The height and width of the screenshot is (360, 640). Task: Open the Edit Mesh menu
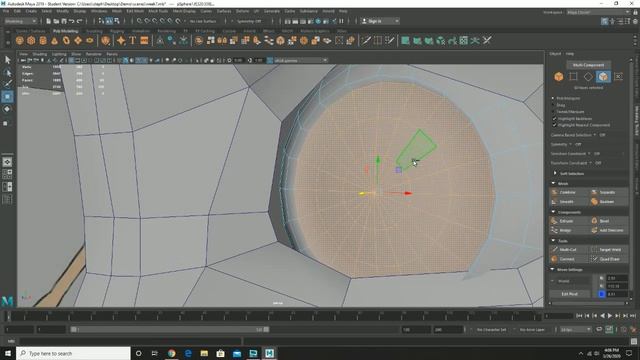coord(135,11)
